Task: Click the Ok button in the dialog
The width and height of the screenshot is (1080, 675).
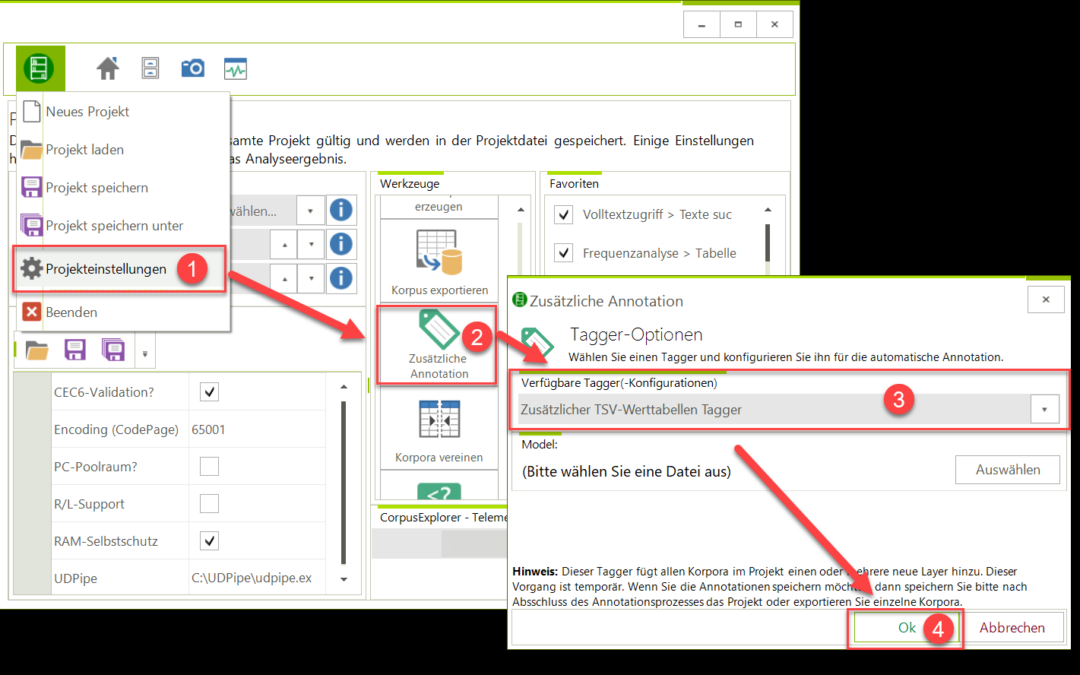Action: click(x=905, y=628)
